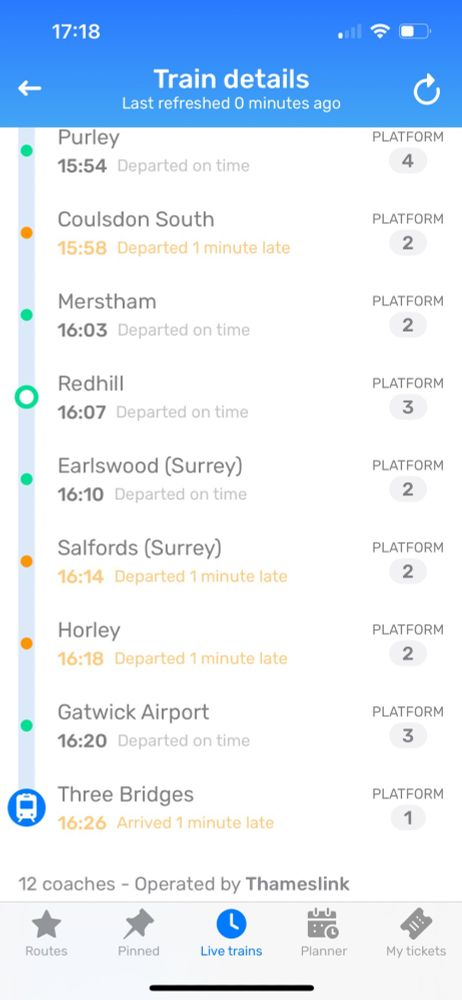Viewport: 462px width, 1000px height.
Task: Refresh train details with the reload icon
Action: [426, 90]
